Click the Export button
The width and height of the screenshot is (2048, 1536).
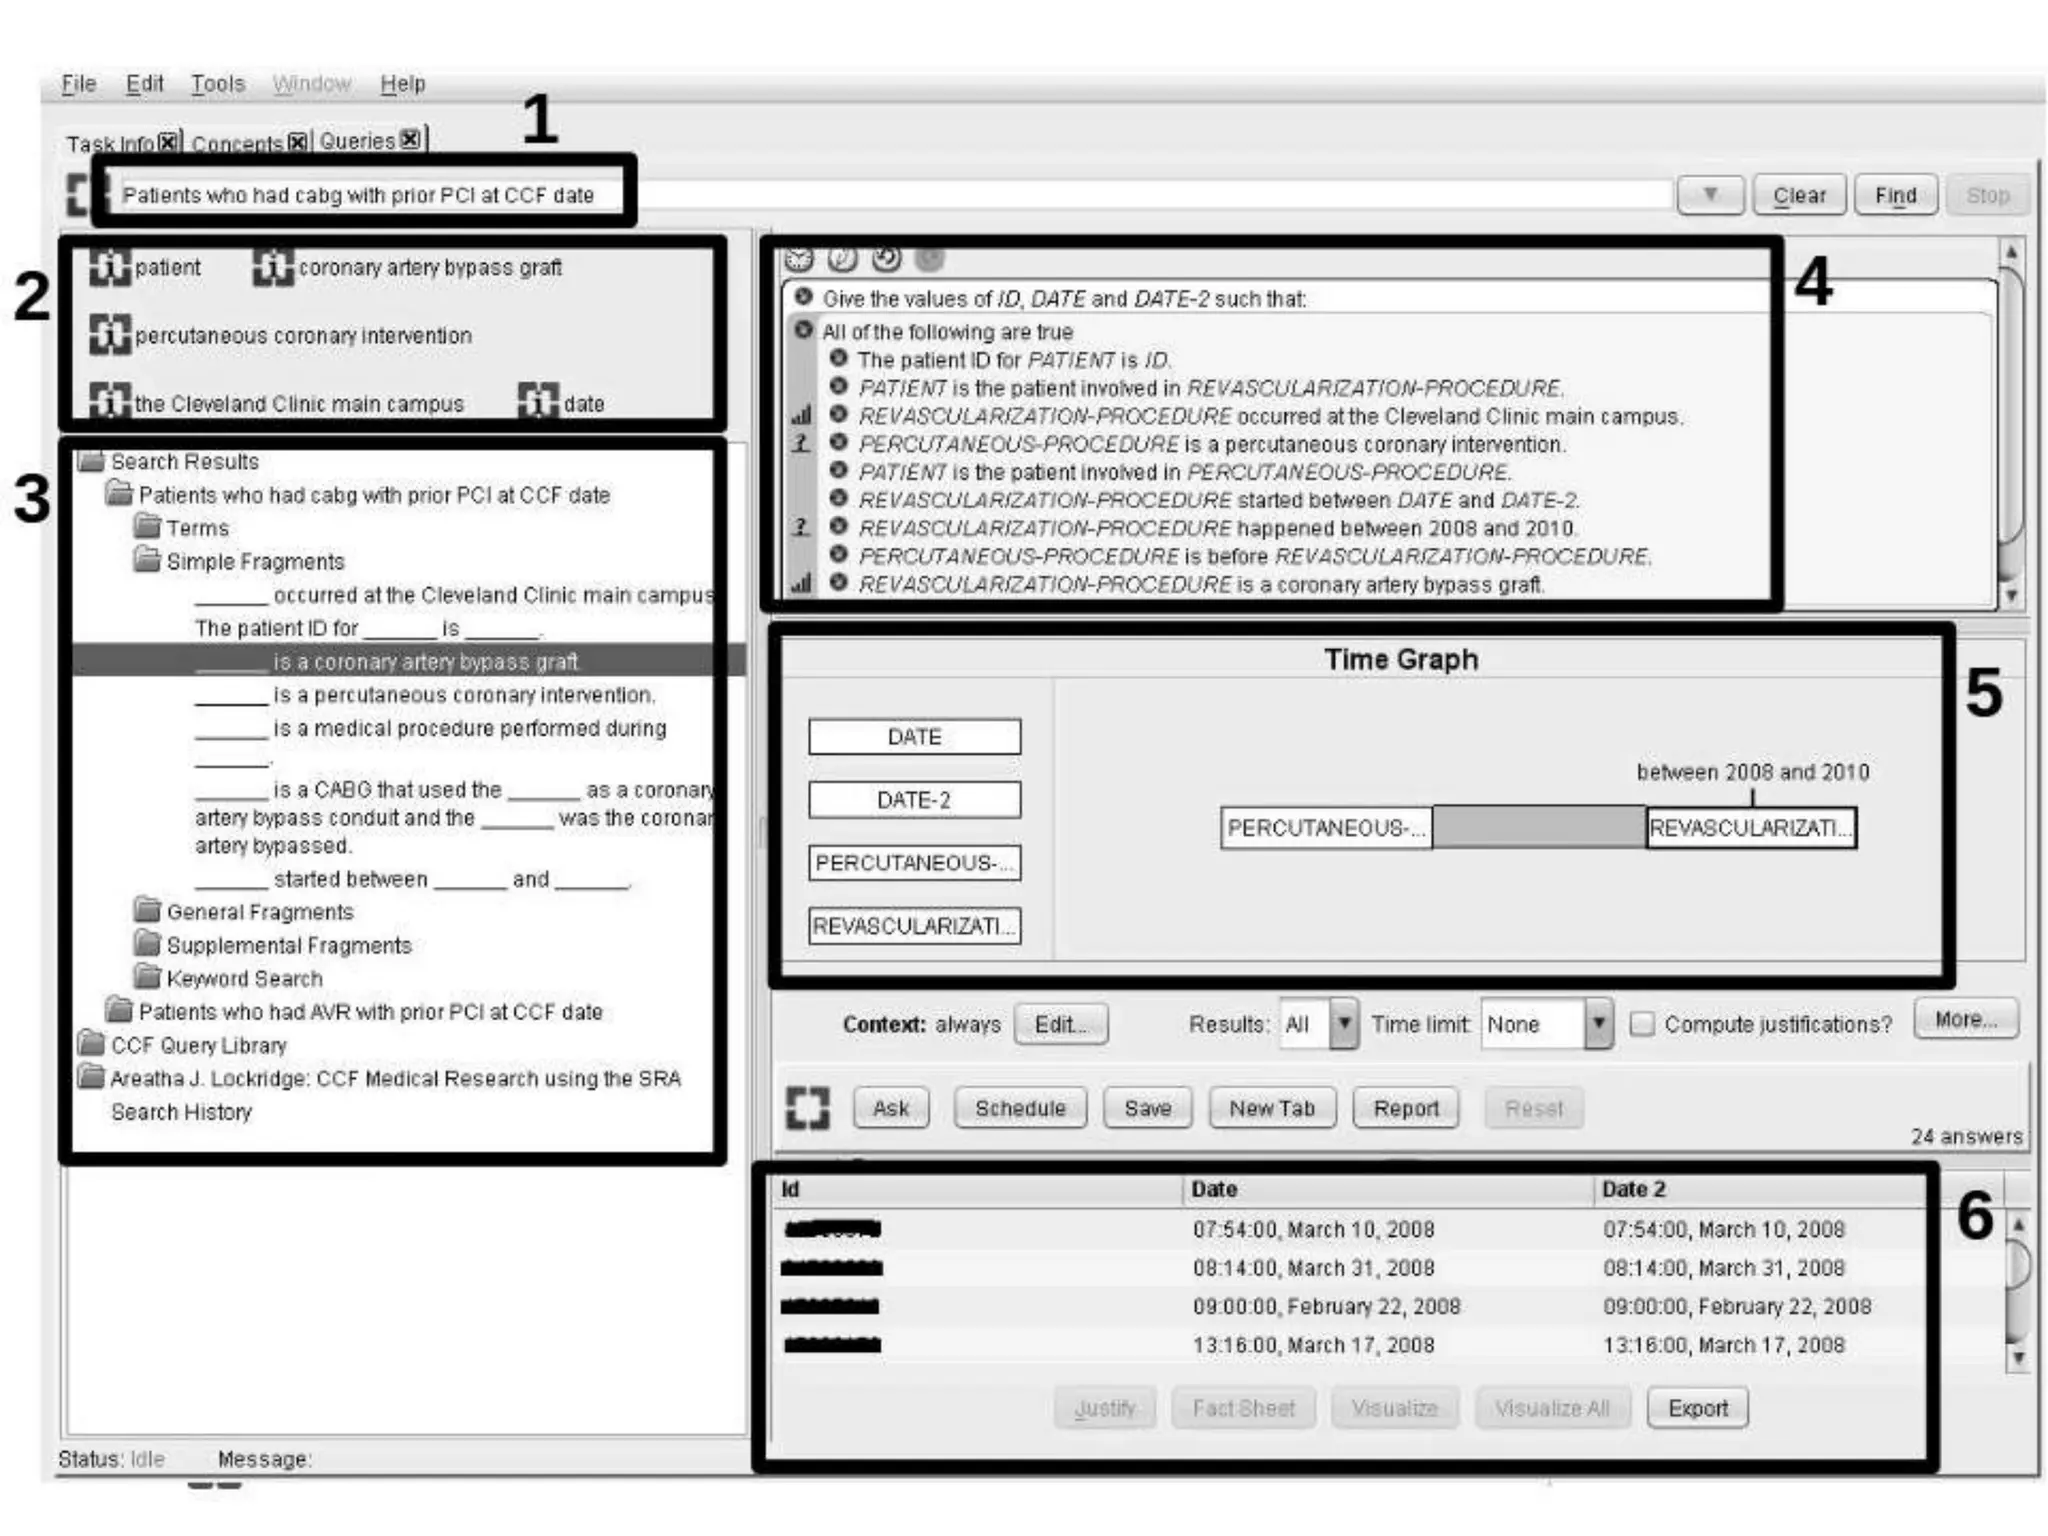[1697, 1408]
